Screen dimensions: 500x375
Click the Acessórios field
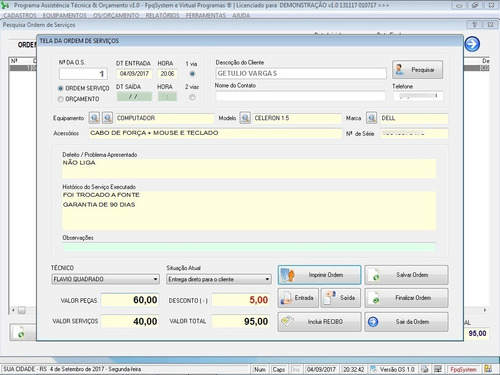(x=215, y=133)
